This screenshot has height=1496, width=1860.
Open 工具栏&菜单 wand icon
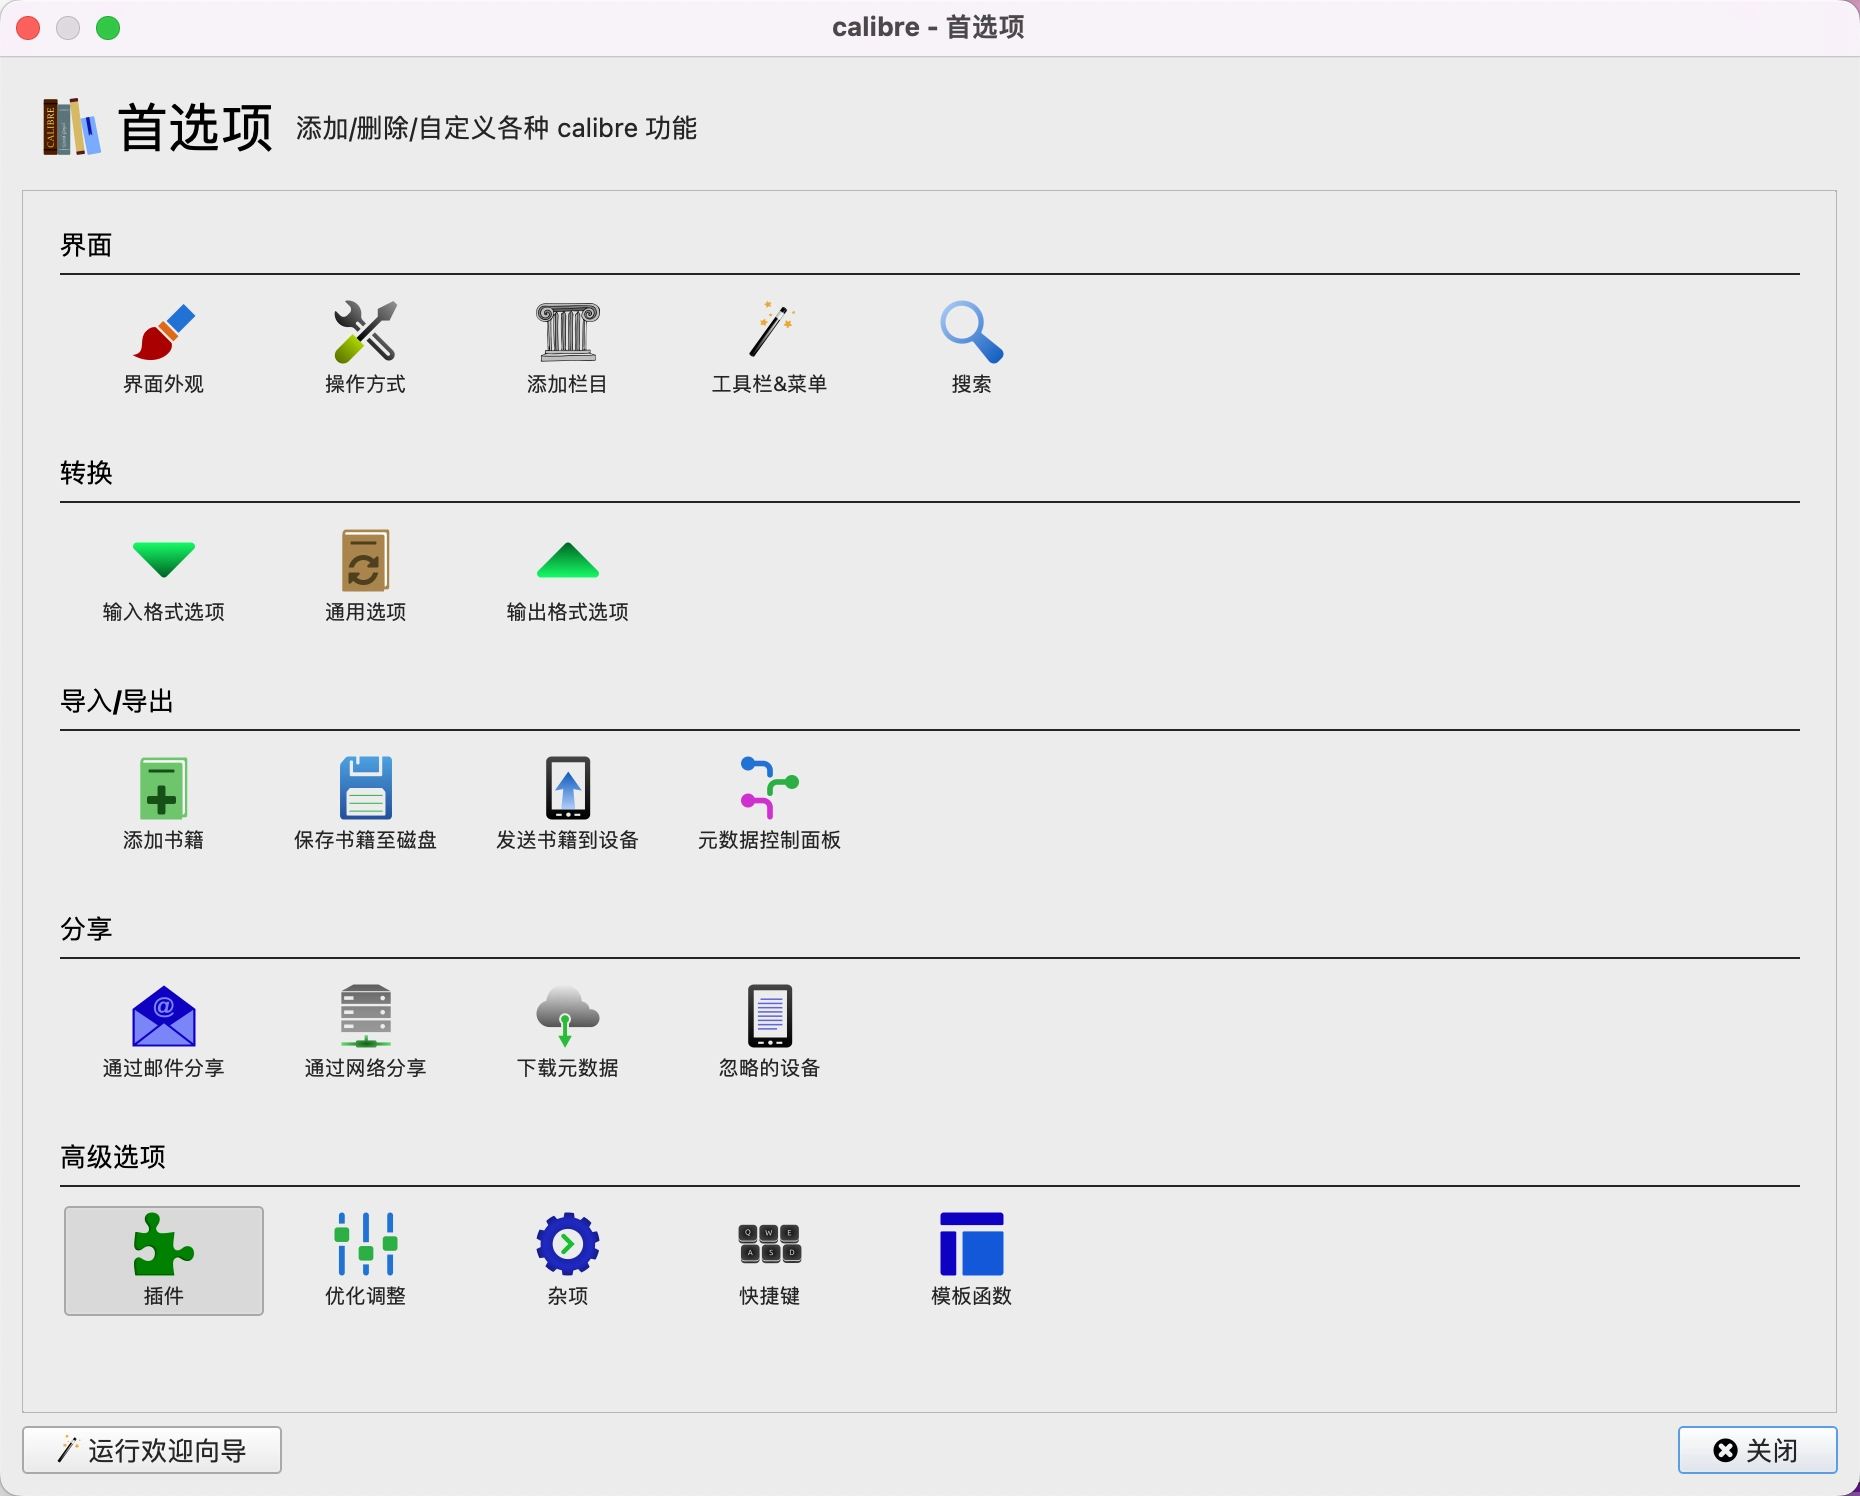pos(770,348)
